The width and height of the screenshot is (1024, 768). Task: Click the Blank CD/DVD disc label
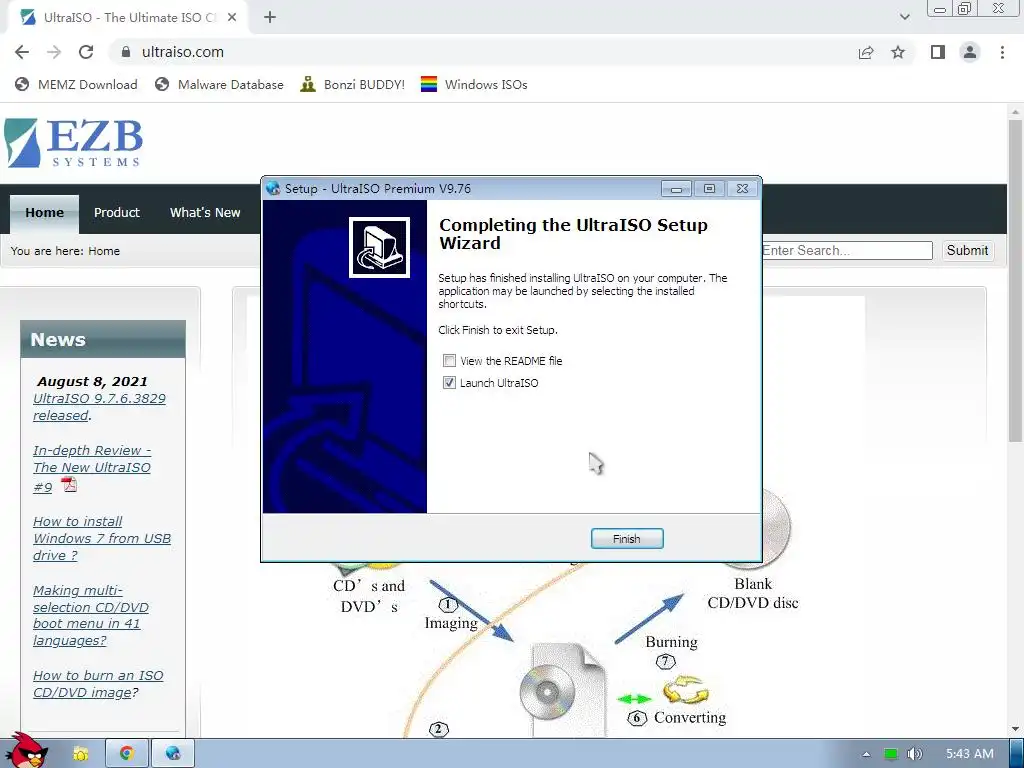[753, 593]
